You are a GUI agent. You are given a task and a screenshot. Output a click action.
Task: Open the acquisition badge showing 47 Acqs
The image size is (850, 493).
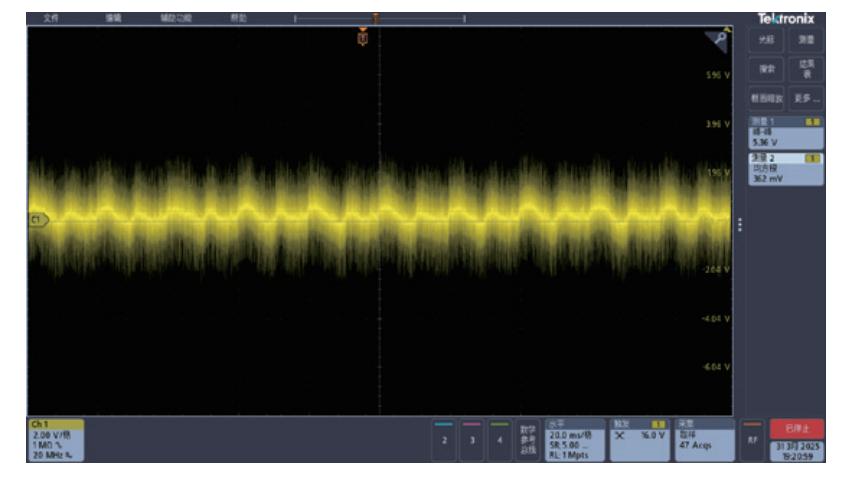(704, 439)
